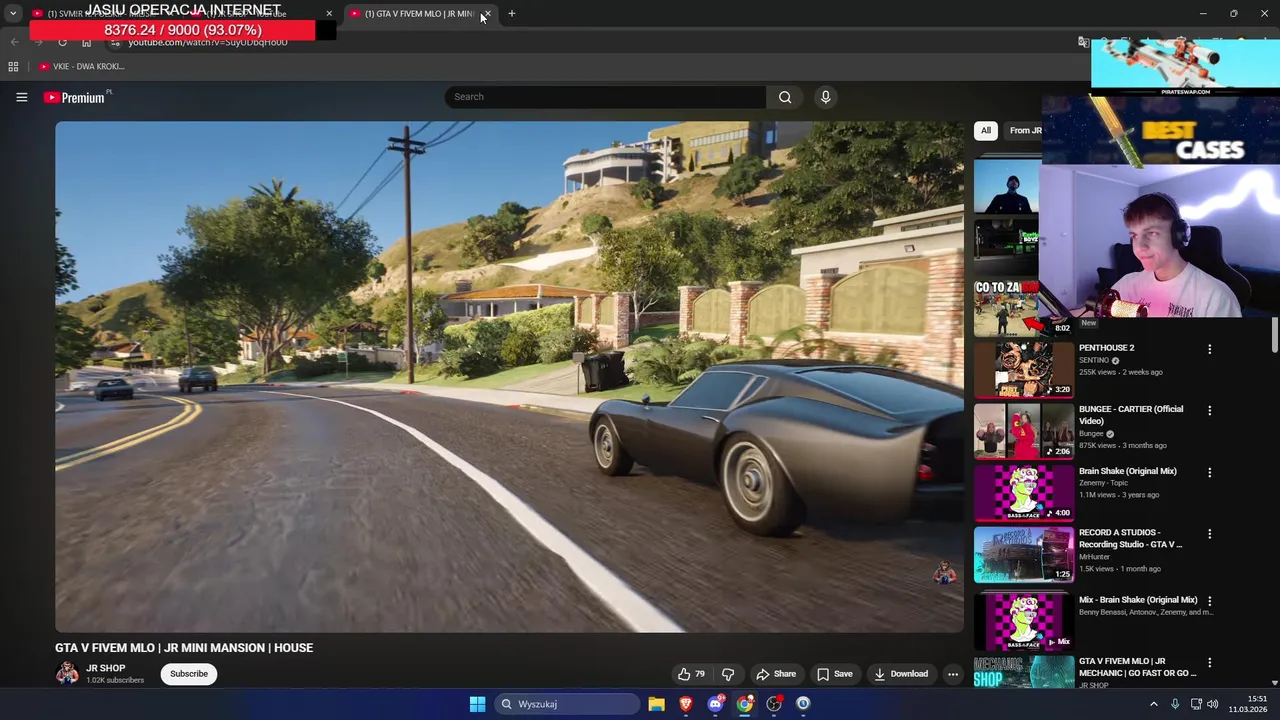Open options for Mix - Brain Shake

[1209, 601]
